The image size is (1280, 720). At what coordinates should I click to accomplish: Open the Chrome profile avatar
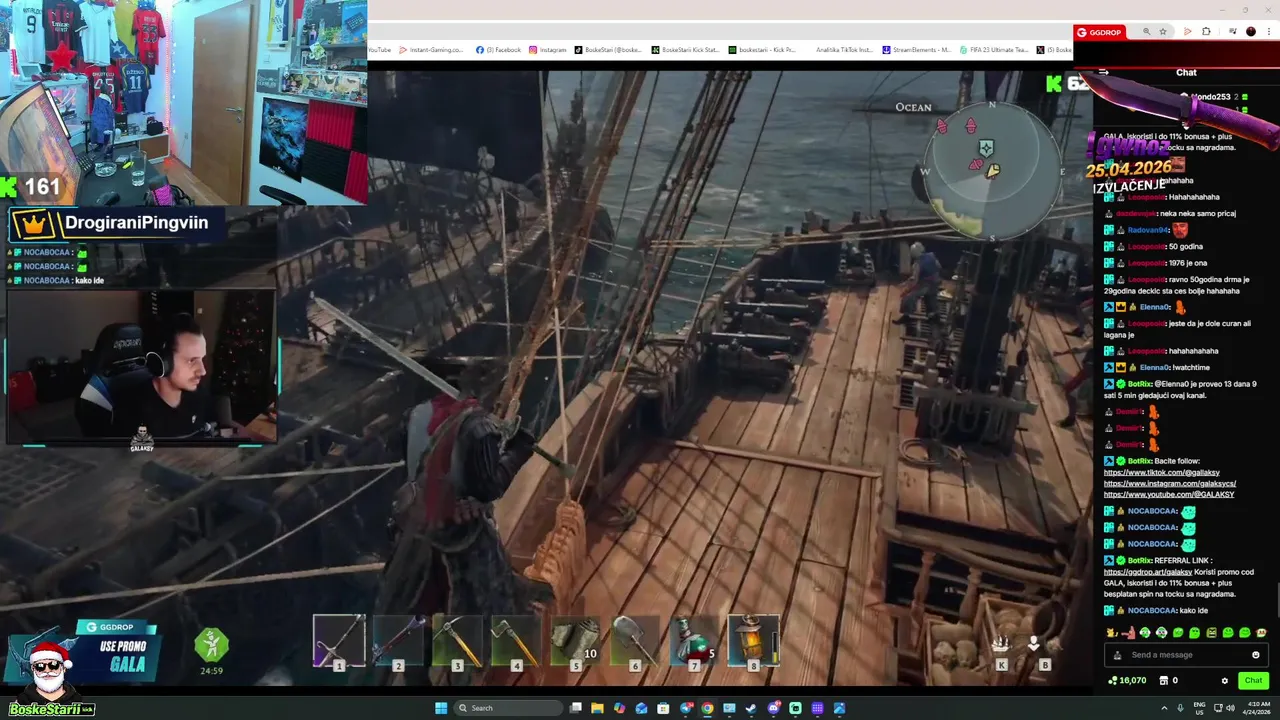[x=1251, y=32]
